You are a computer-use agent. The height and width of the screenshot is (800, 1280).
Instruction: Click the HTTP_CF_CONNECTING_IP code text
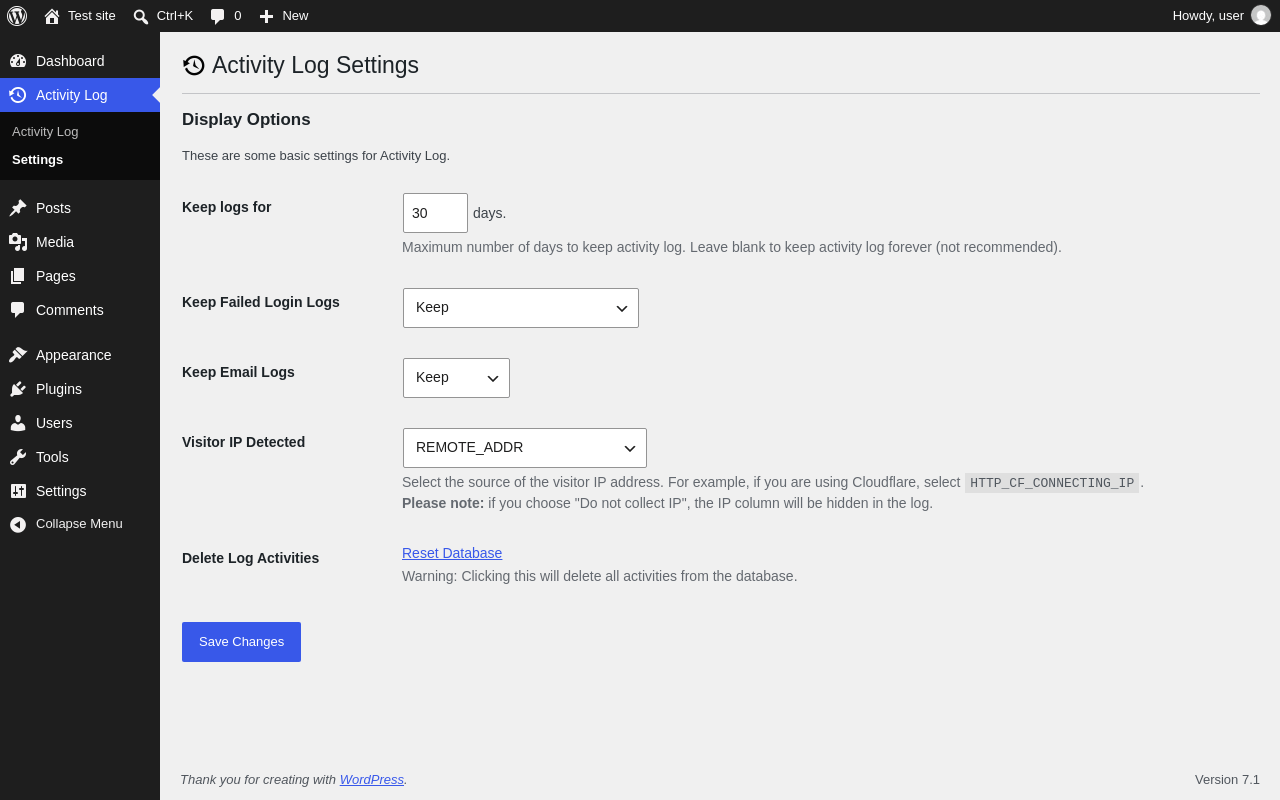pyautogui.click(x=1052, y=483)
